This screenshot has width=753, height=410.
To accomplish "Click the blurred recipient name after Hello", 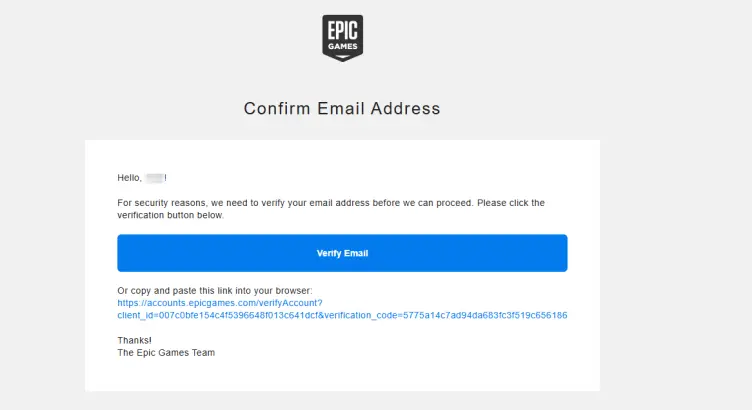I will tap(155, 178).
